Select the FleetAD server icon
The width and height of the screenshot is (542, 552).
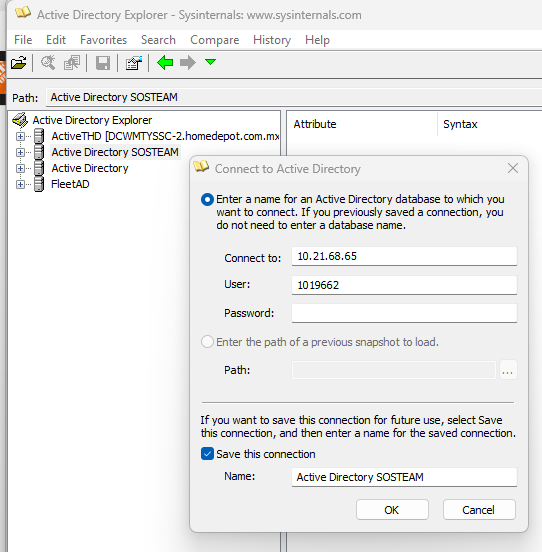tap(39, 184)
